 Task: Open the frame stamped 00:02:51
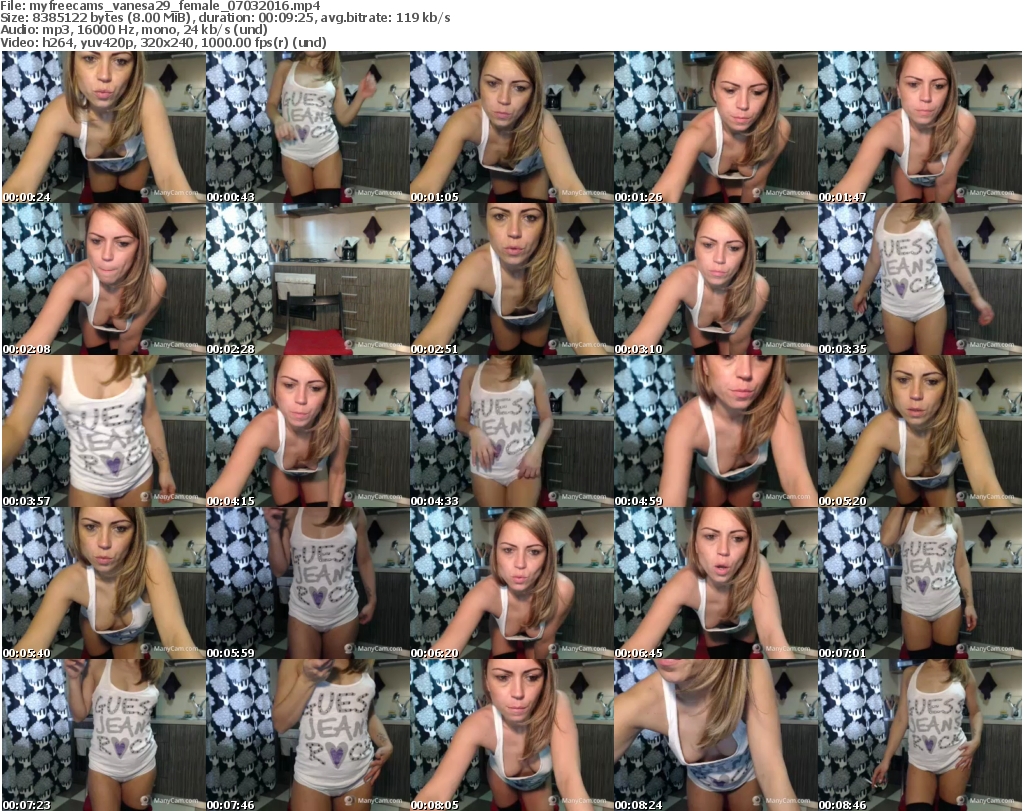(511, 279)
